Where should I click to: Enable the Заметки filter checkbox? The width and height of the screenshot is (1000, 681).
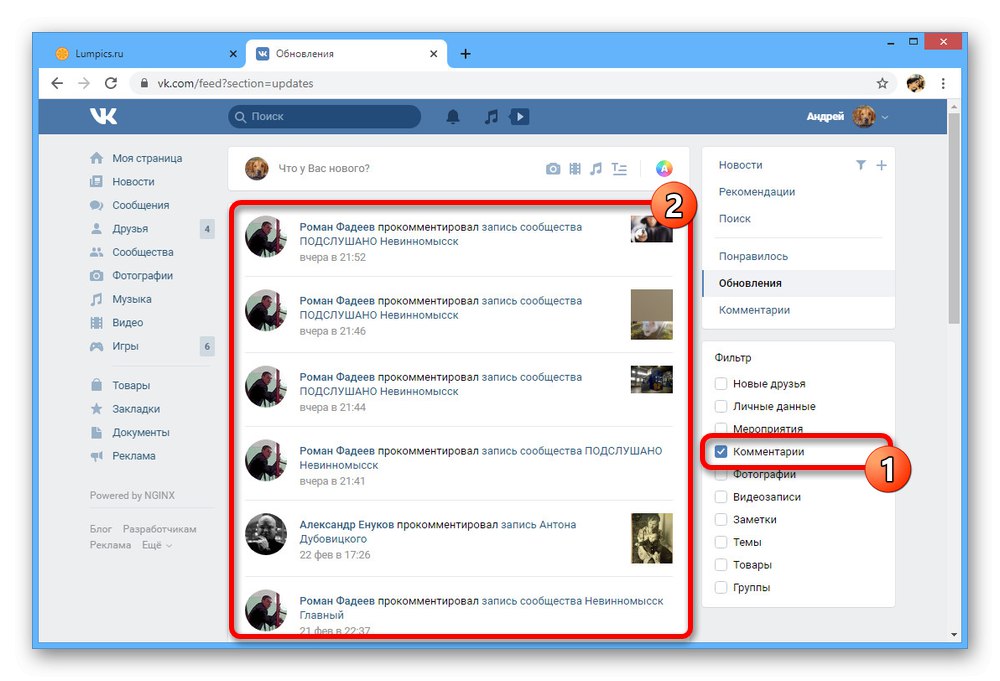721,520
